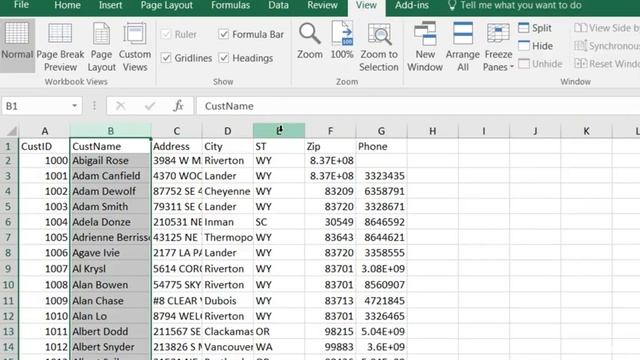Split the worksheet window

(535, 28)
